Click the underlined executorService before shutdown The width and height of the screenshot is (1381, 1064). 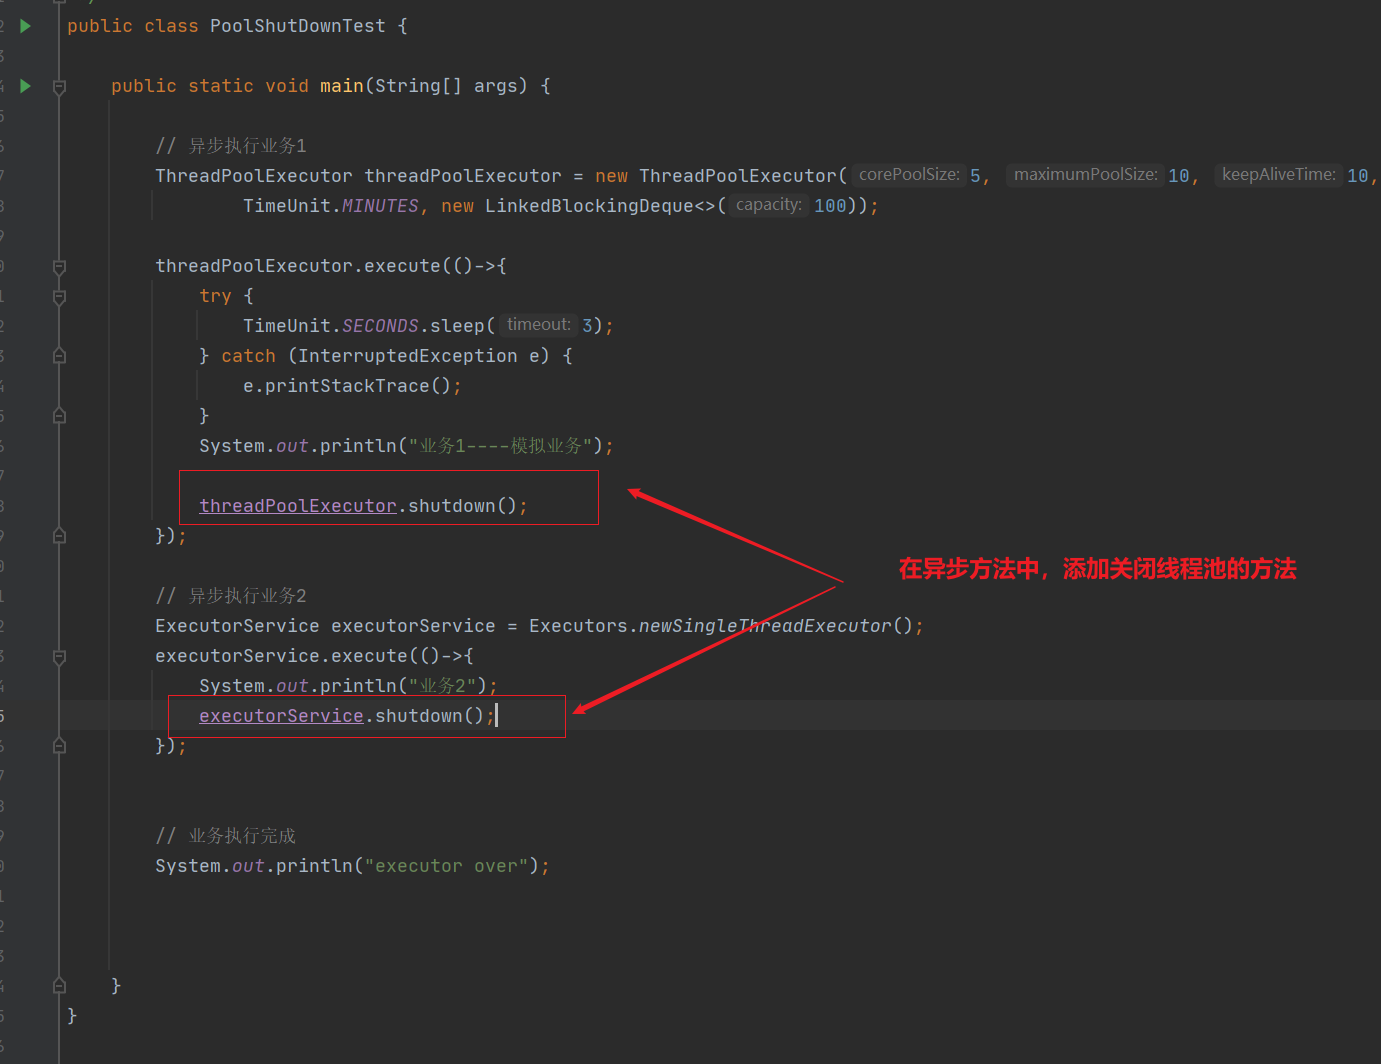[x=281, y=716]
